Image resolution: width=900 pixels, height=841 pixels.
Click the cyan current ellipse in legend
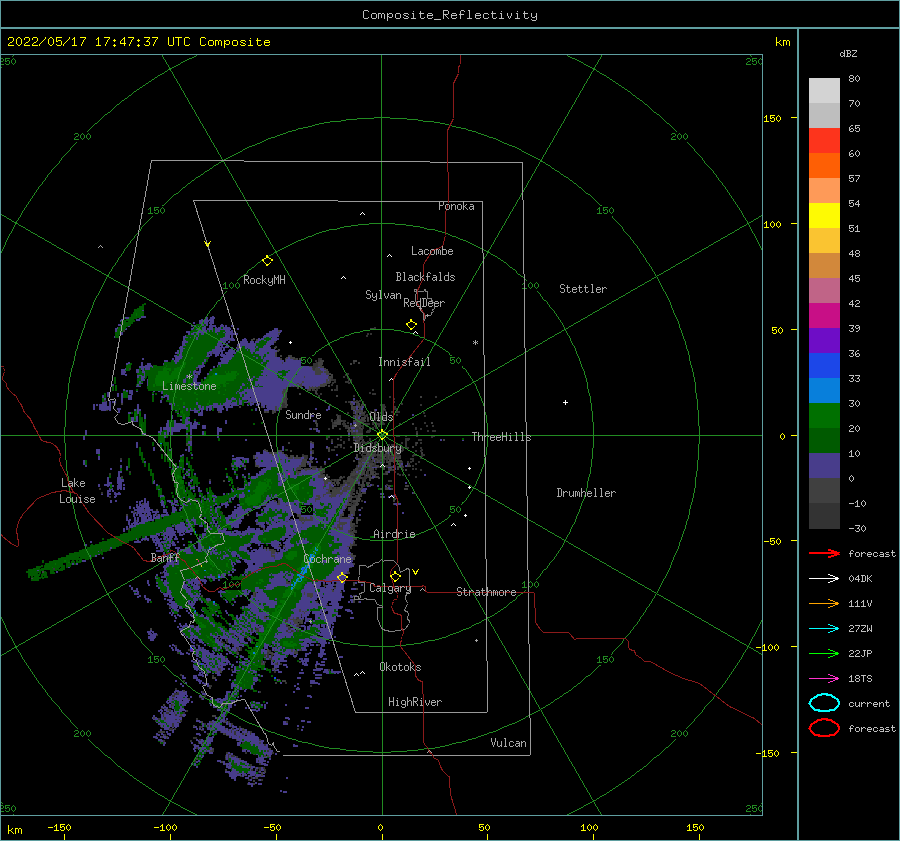[824, 703]
